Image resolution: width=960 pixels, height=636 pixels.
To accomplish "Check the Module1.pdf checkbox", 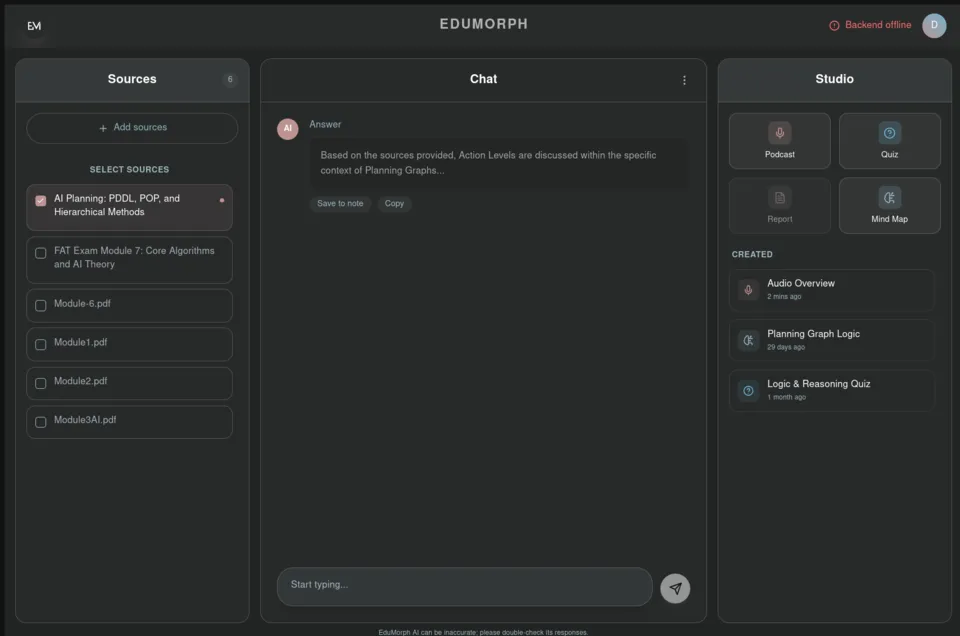I will 40,345.
